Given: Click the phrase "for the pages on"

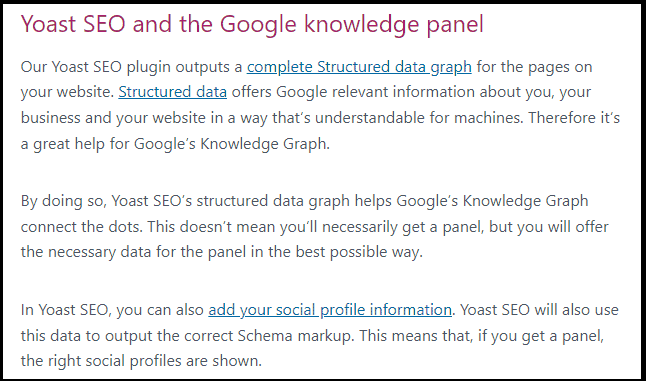Looking at the screenshot, I should pyautogui.click(x=534, y=67).
